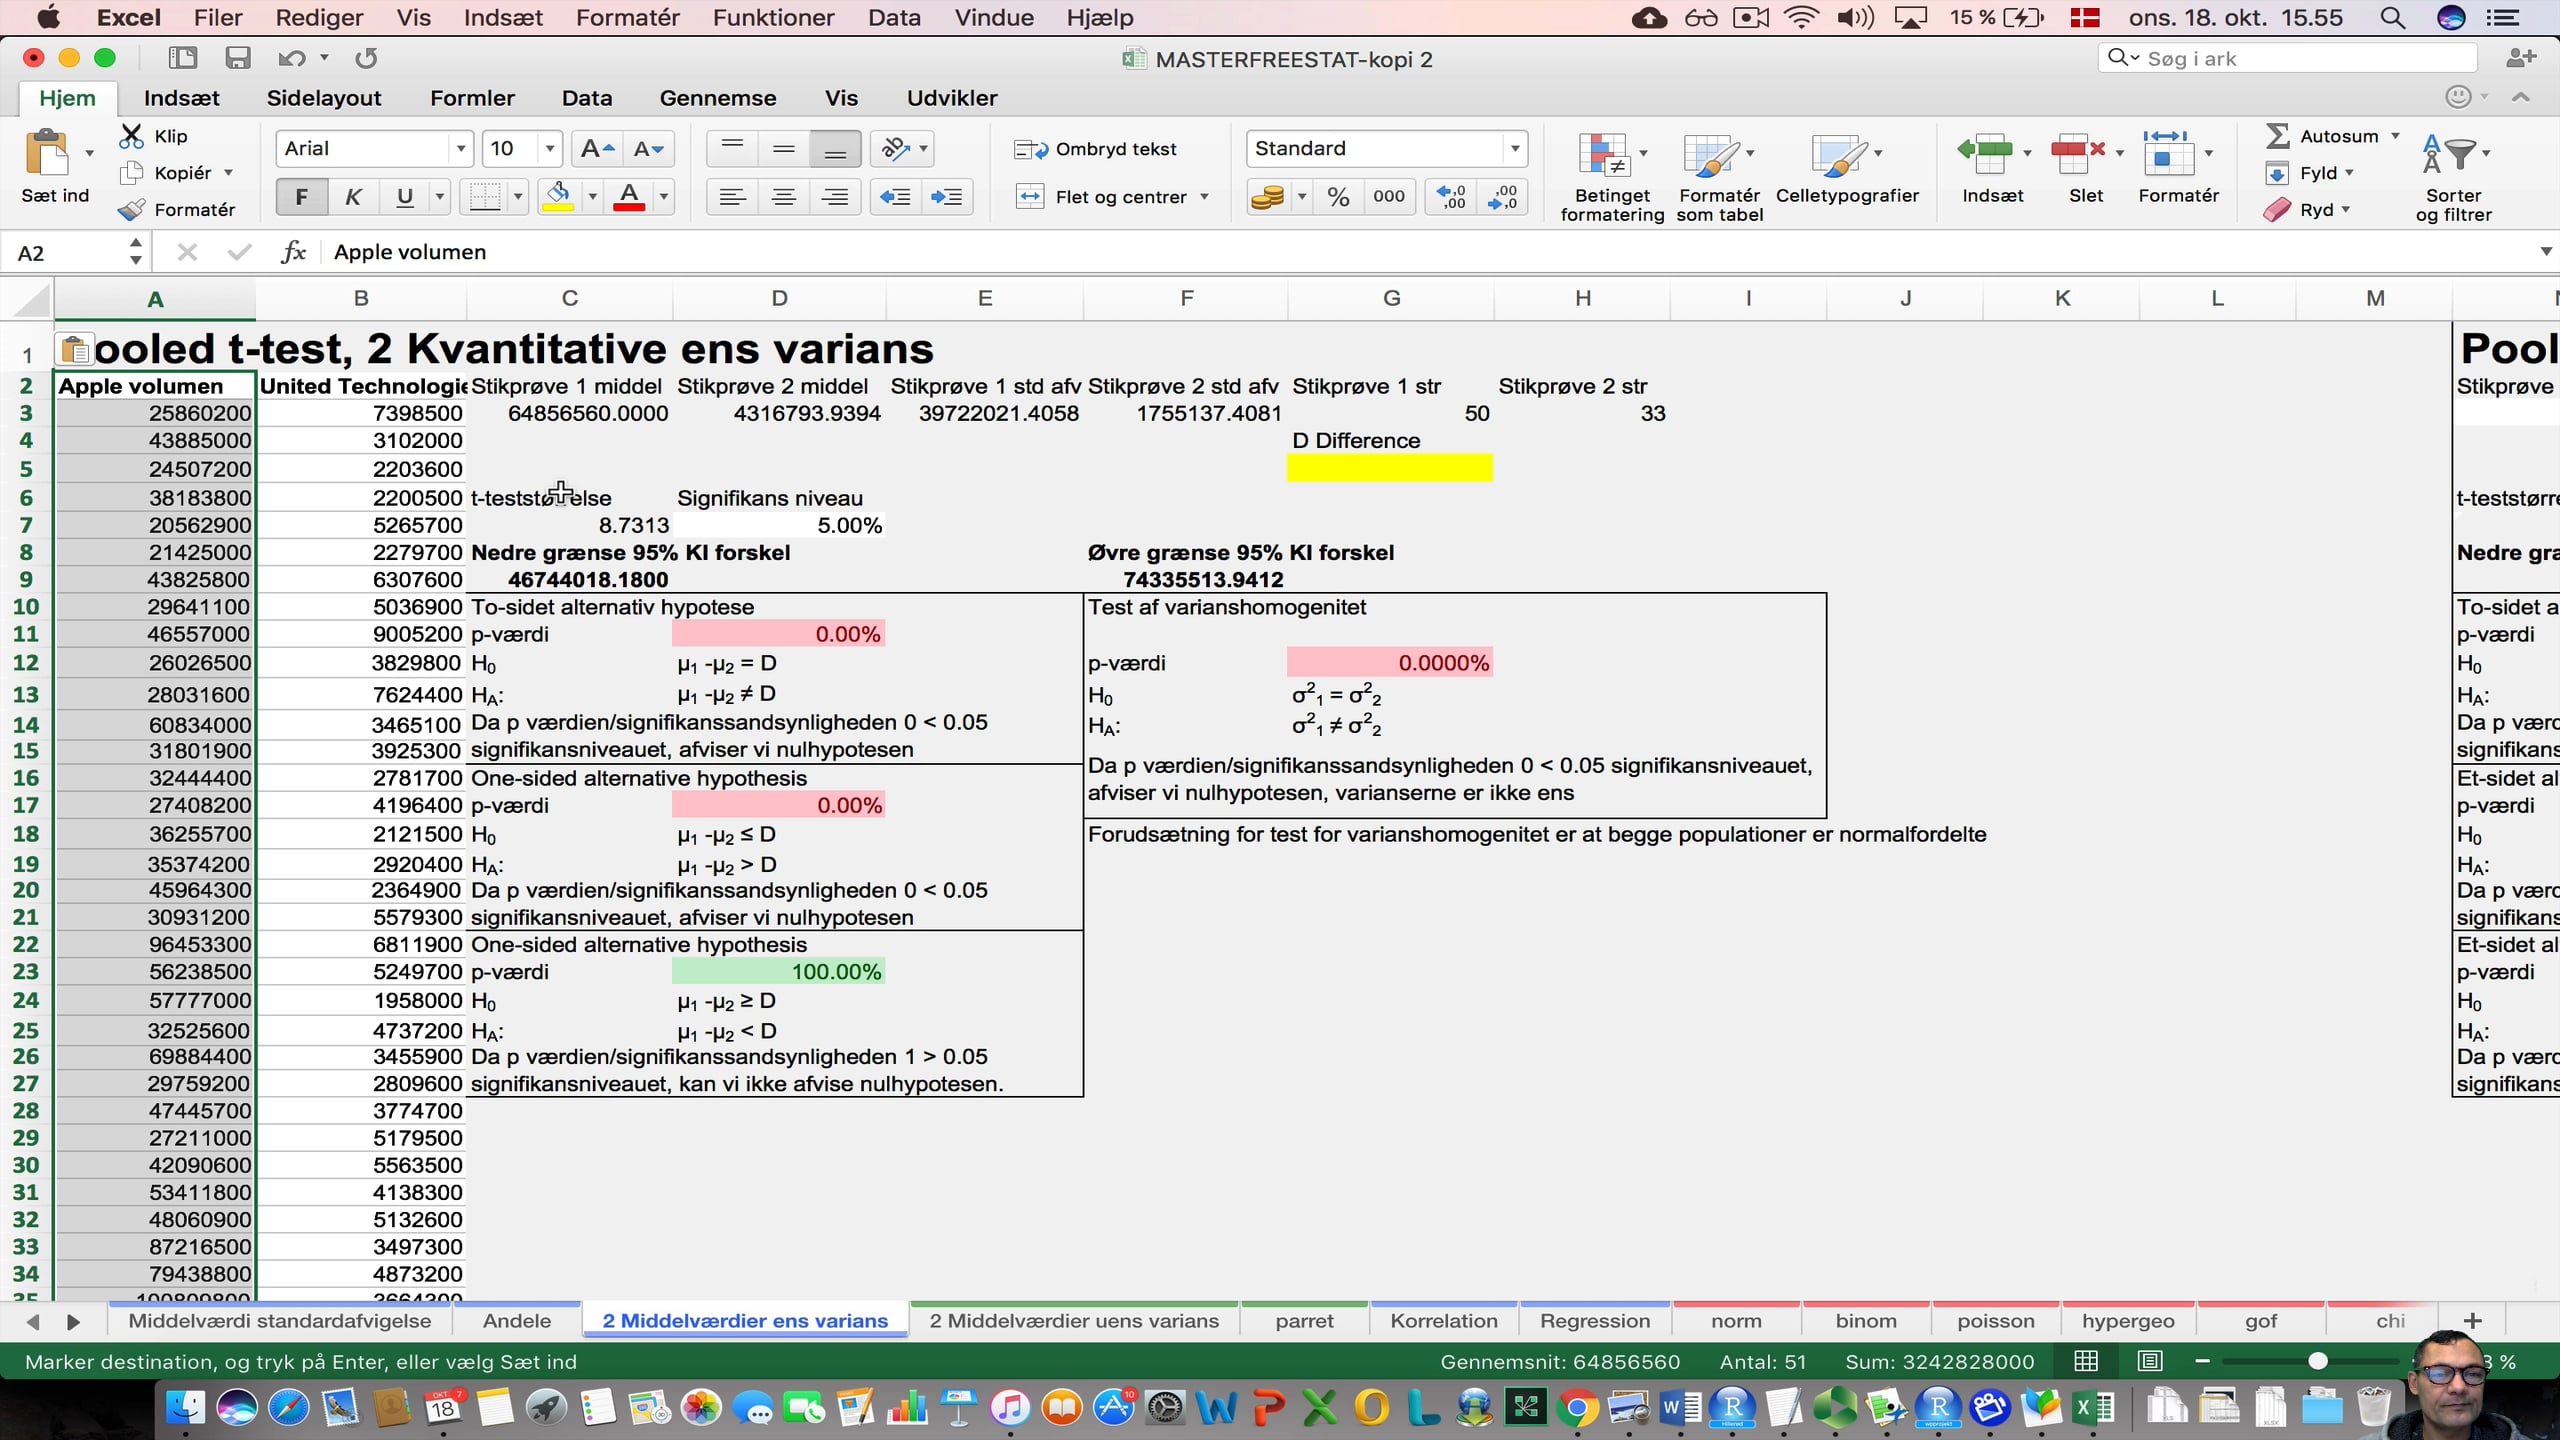Add new sheet with plus button
Screen dimensions: 2560x1440
tap(2473, 1321)
